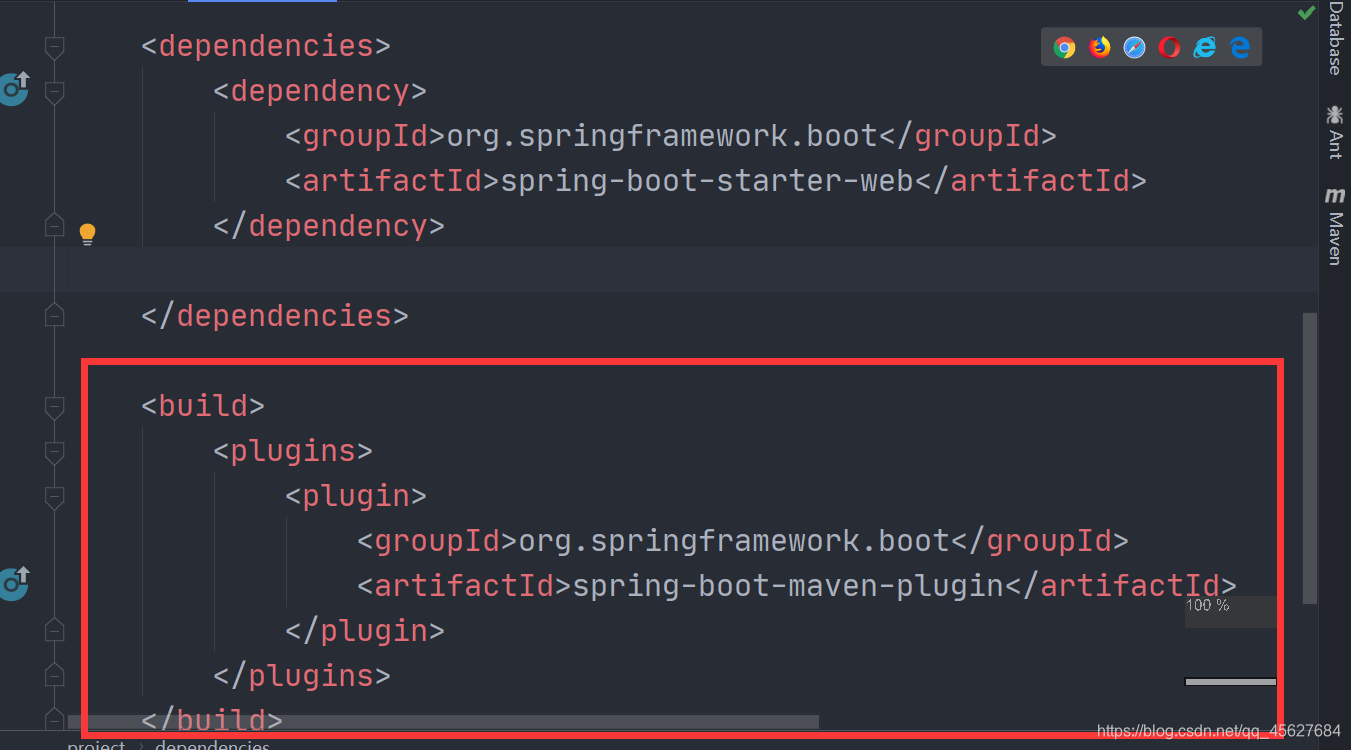The width and height of the screenshot is (1351, 750).
Task: Collapse the <dependency> opening tag fold
Action: 55,92
